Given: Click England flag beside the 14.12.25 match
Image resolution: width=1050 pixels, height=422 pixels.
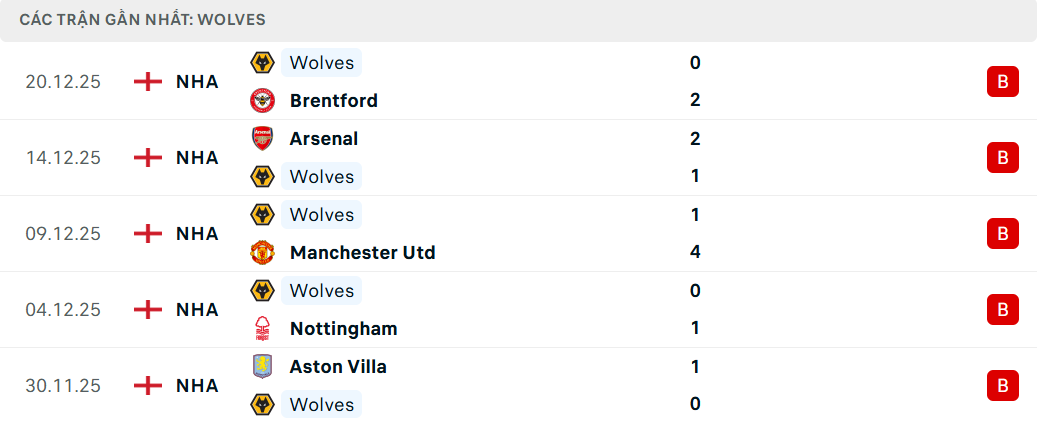Looking at the screenshot, I should pyautogui.click(x=148, y=157).
